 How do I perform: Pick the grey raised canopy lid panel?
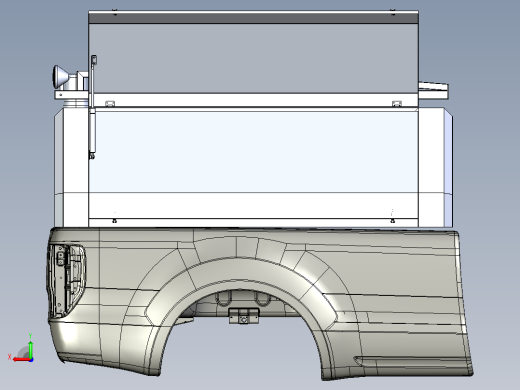point(253,58)
